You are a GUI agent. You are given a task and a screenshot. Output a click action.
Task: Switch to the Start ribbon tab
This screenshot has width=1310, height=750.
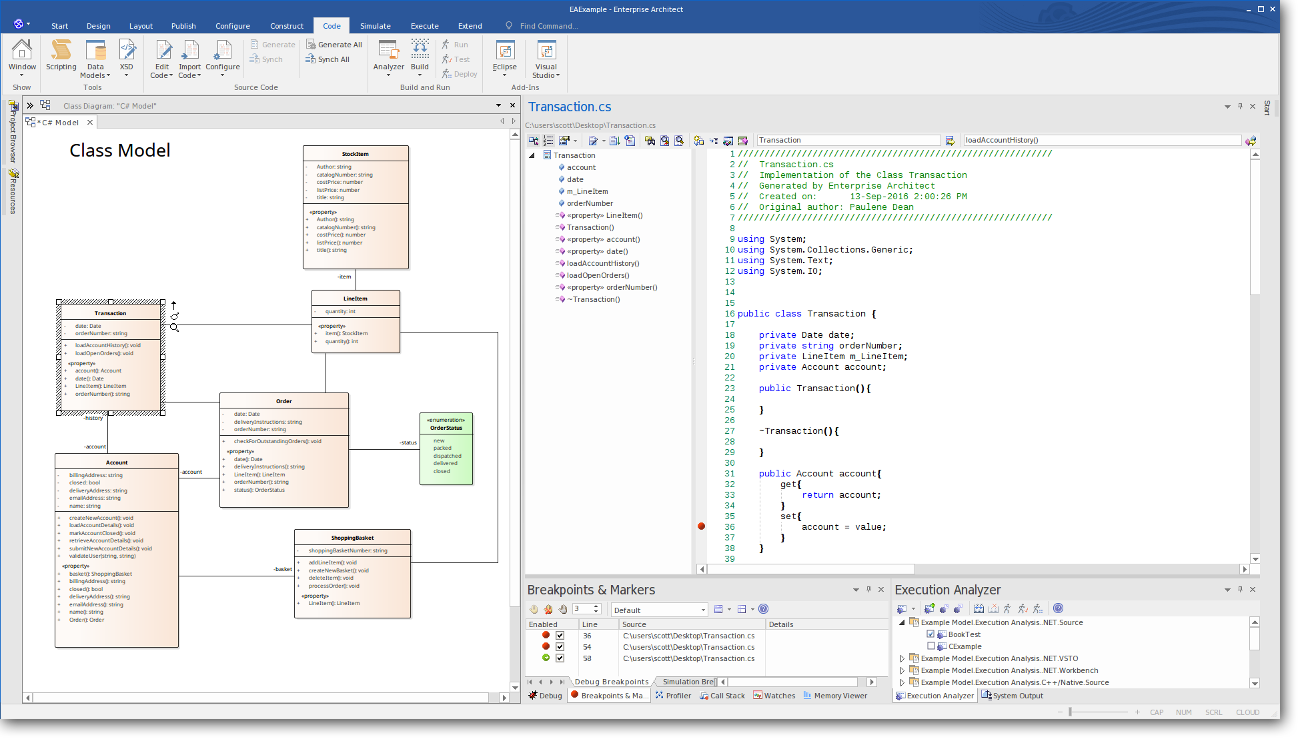click(60, 26)
